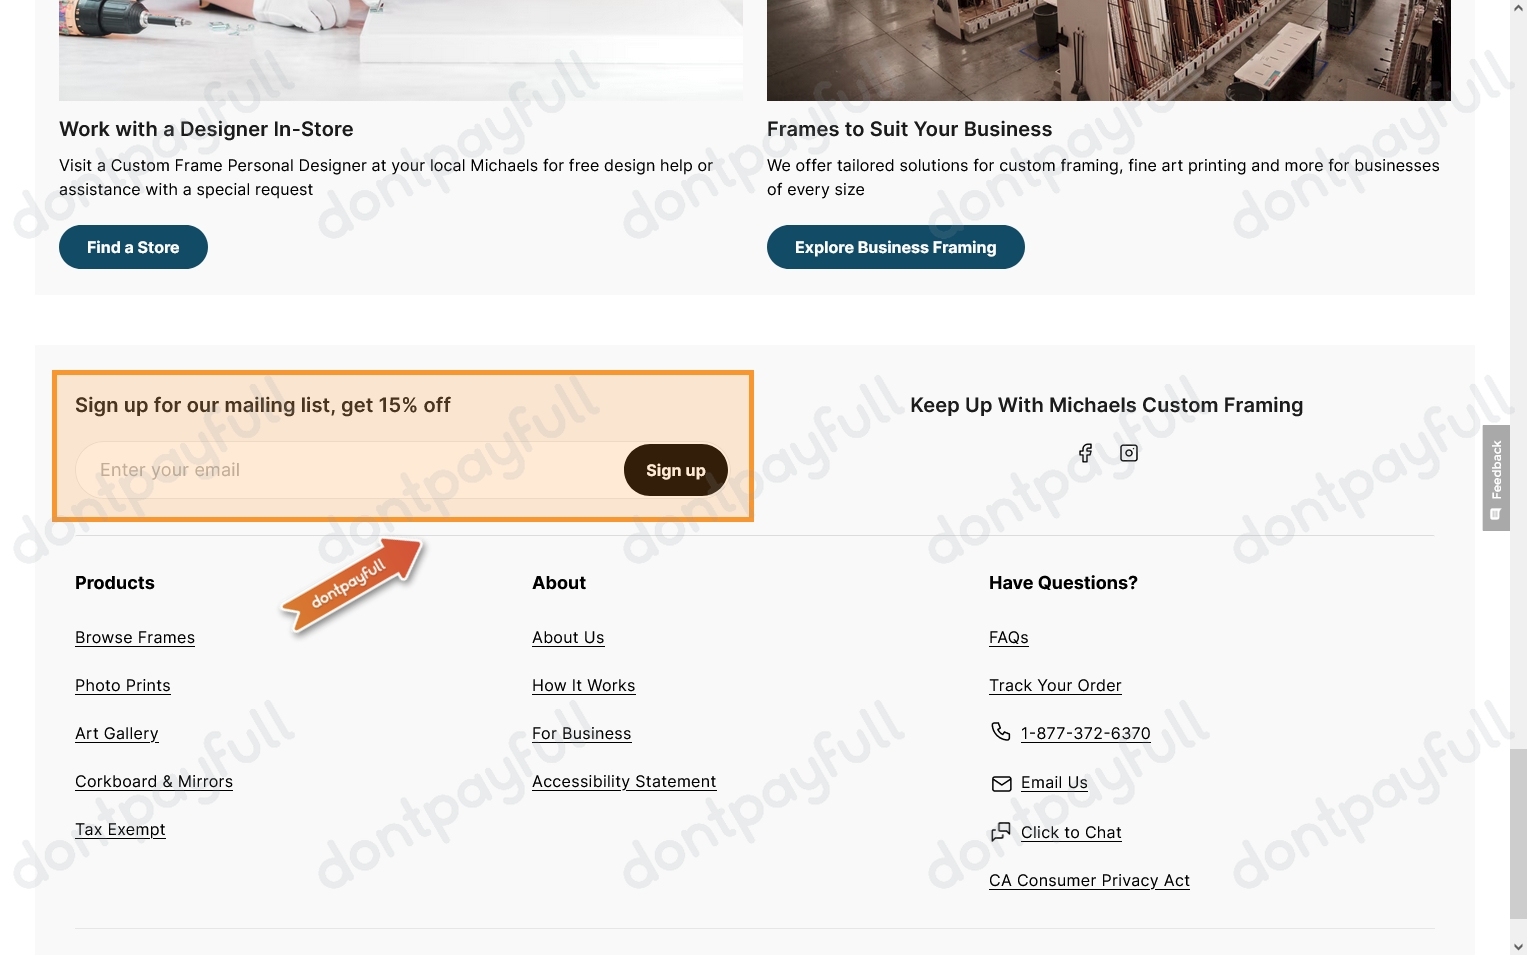Open the Instagram social icon
The height and width of the screenshot is (955, 1527).
click(x=1129, y=453)
